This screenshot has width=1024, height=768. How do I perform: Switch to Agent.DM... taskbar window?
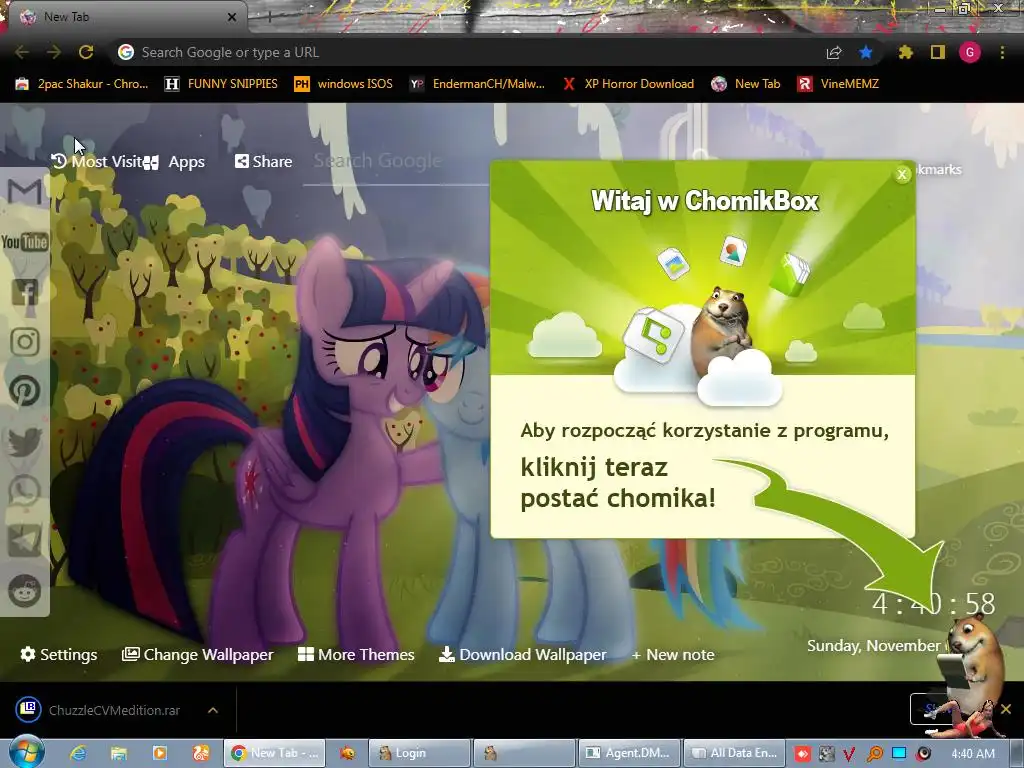(x=629, y=753)
